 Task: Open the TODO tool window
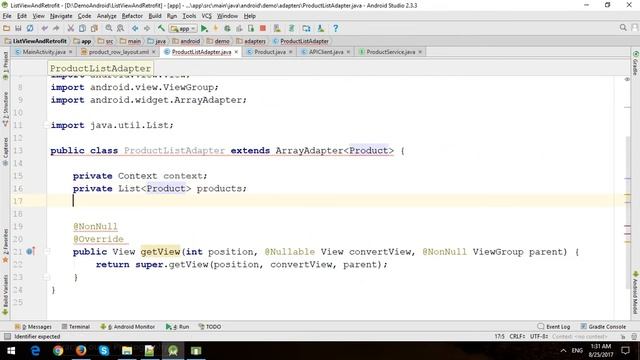pyautogui.click(x=210, y=327)
